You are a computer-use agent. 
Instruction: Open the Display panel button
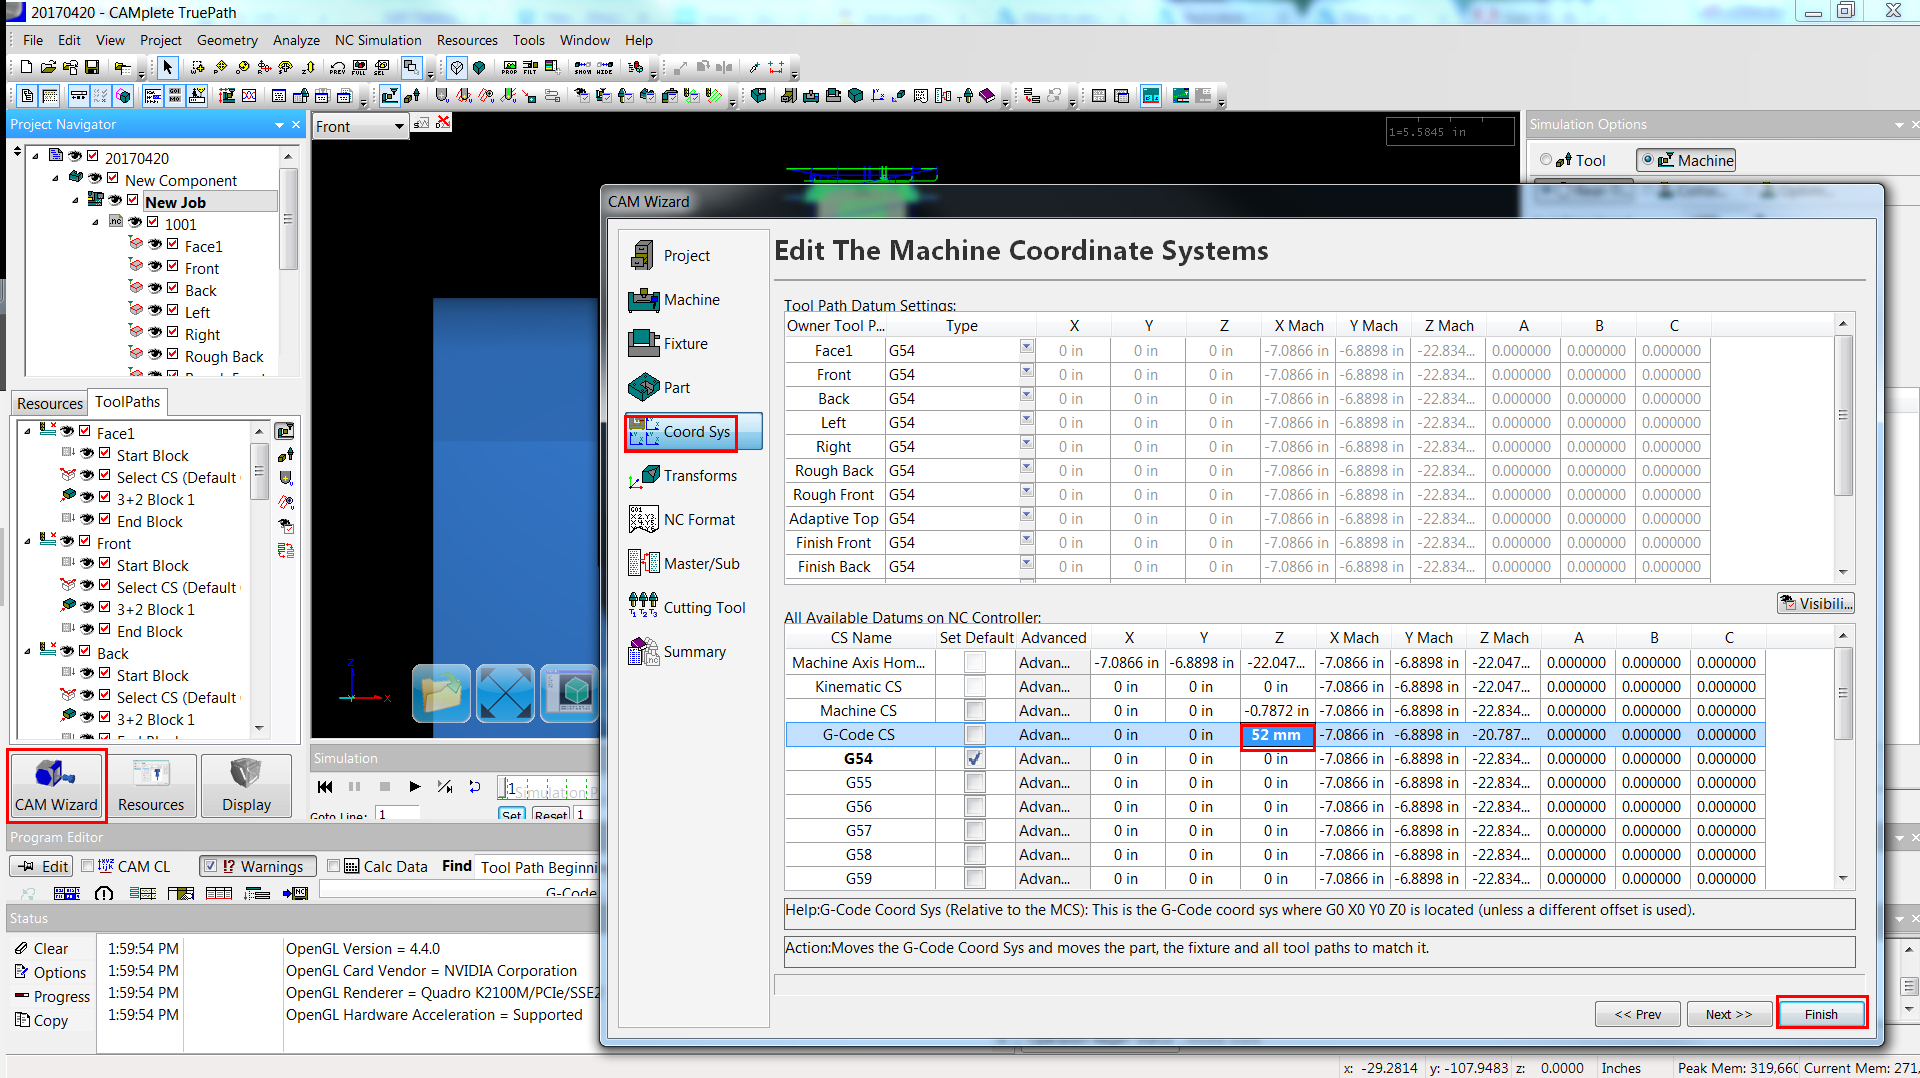coord(246,785)
